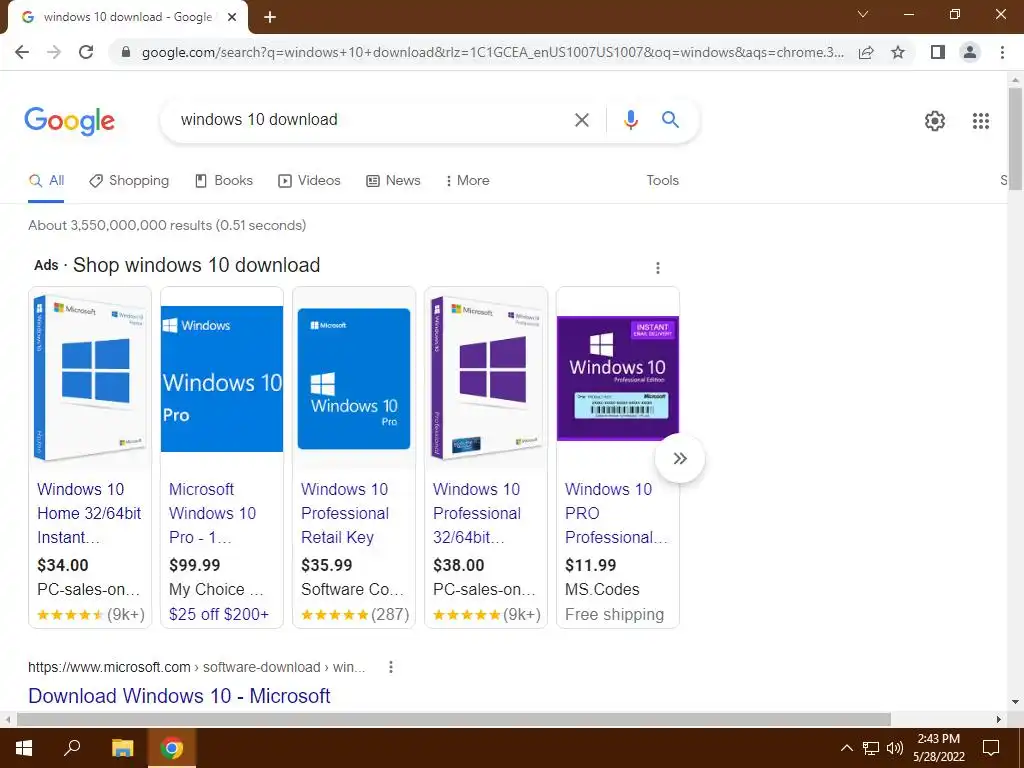Open the Google apps grid
The height and width of the screenshot is (768, 1024).
[980, 121]
